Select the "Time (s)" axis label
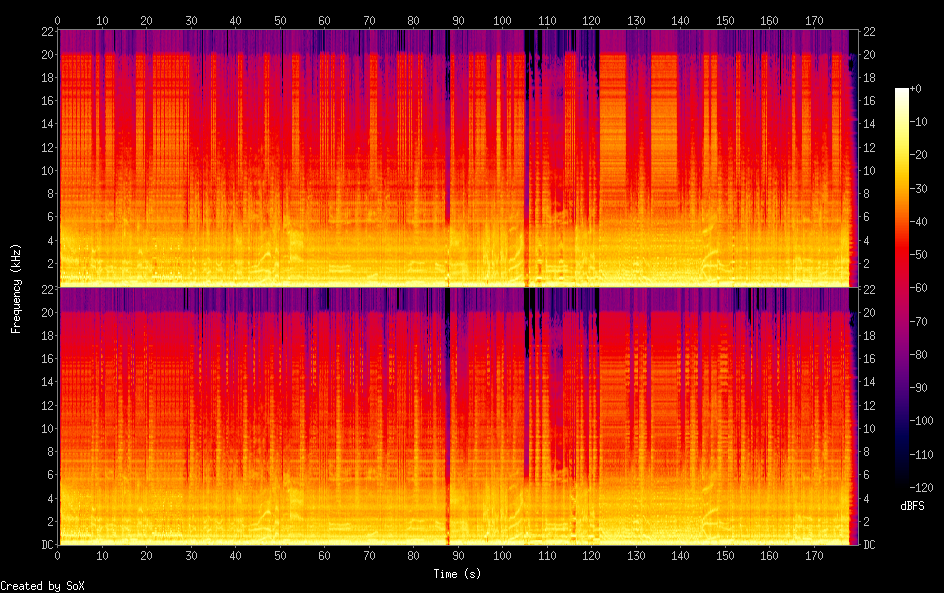Screen dimensions: 944x593 458,574
